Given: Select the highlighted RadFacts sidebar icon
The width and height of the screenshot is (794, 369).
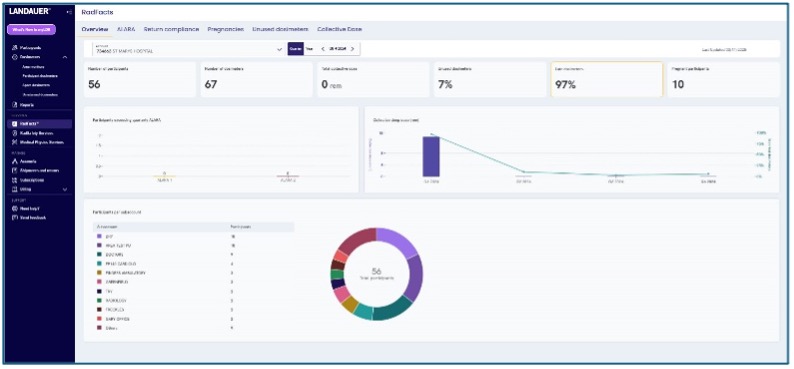Looking at the screenshot, I should (15, 124).
